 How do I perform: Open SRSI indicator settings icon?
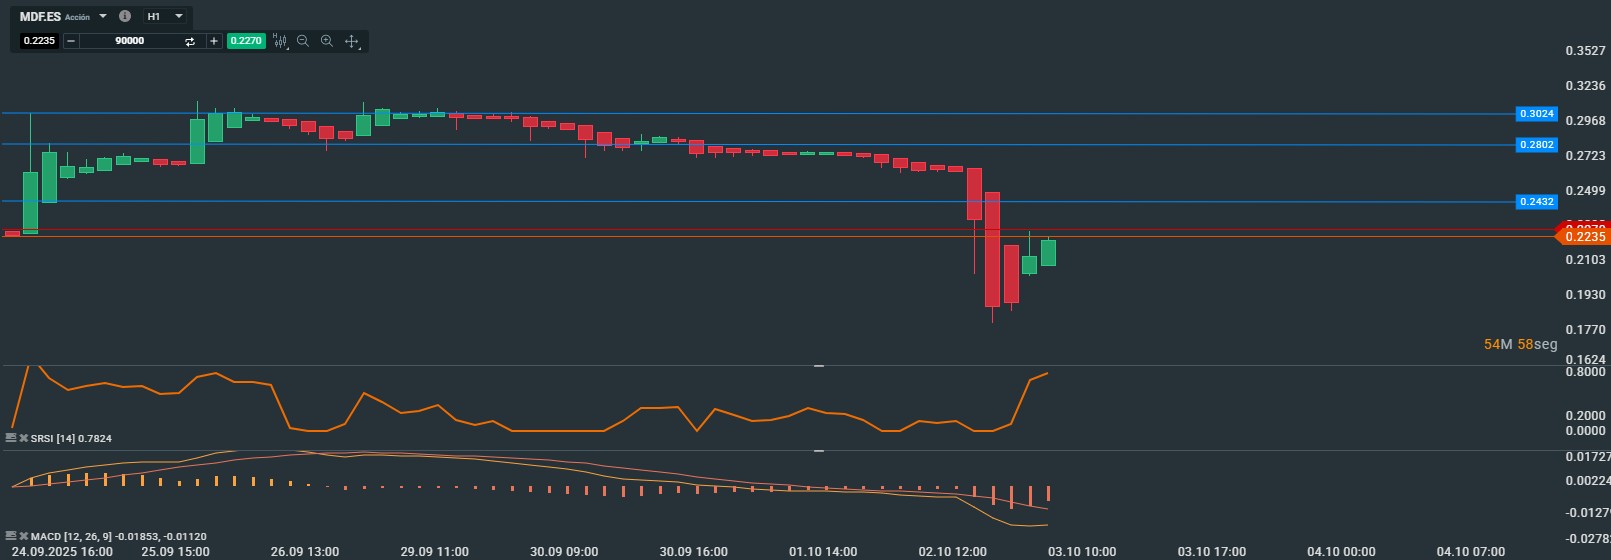11,438
